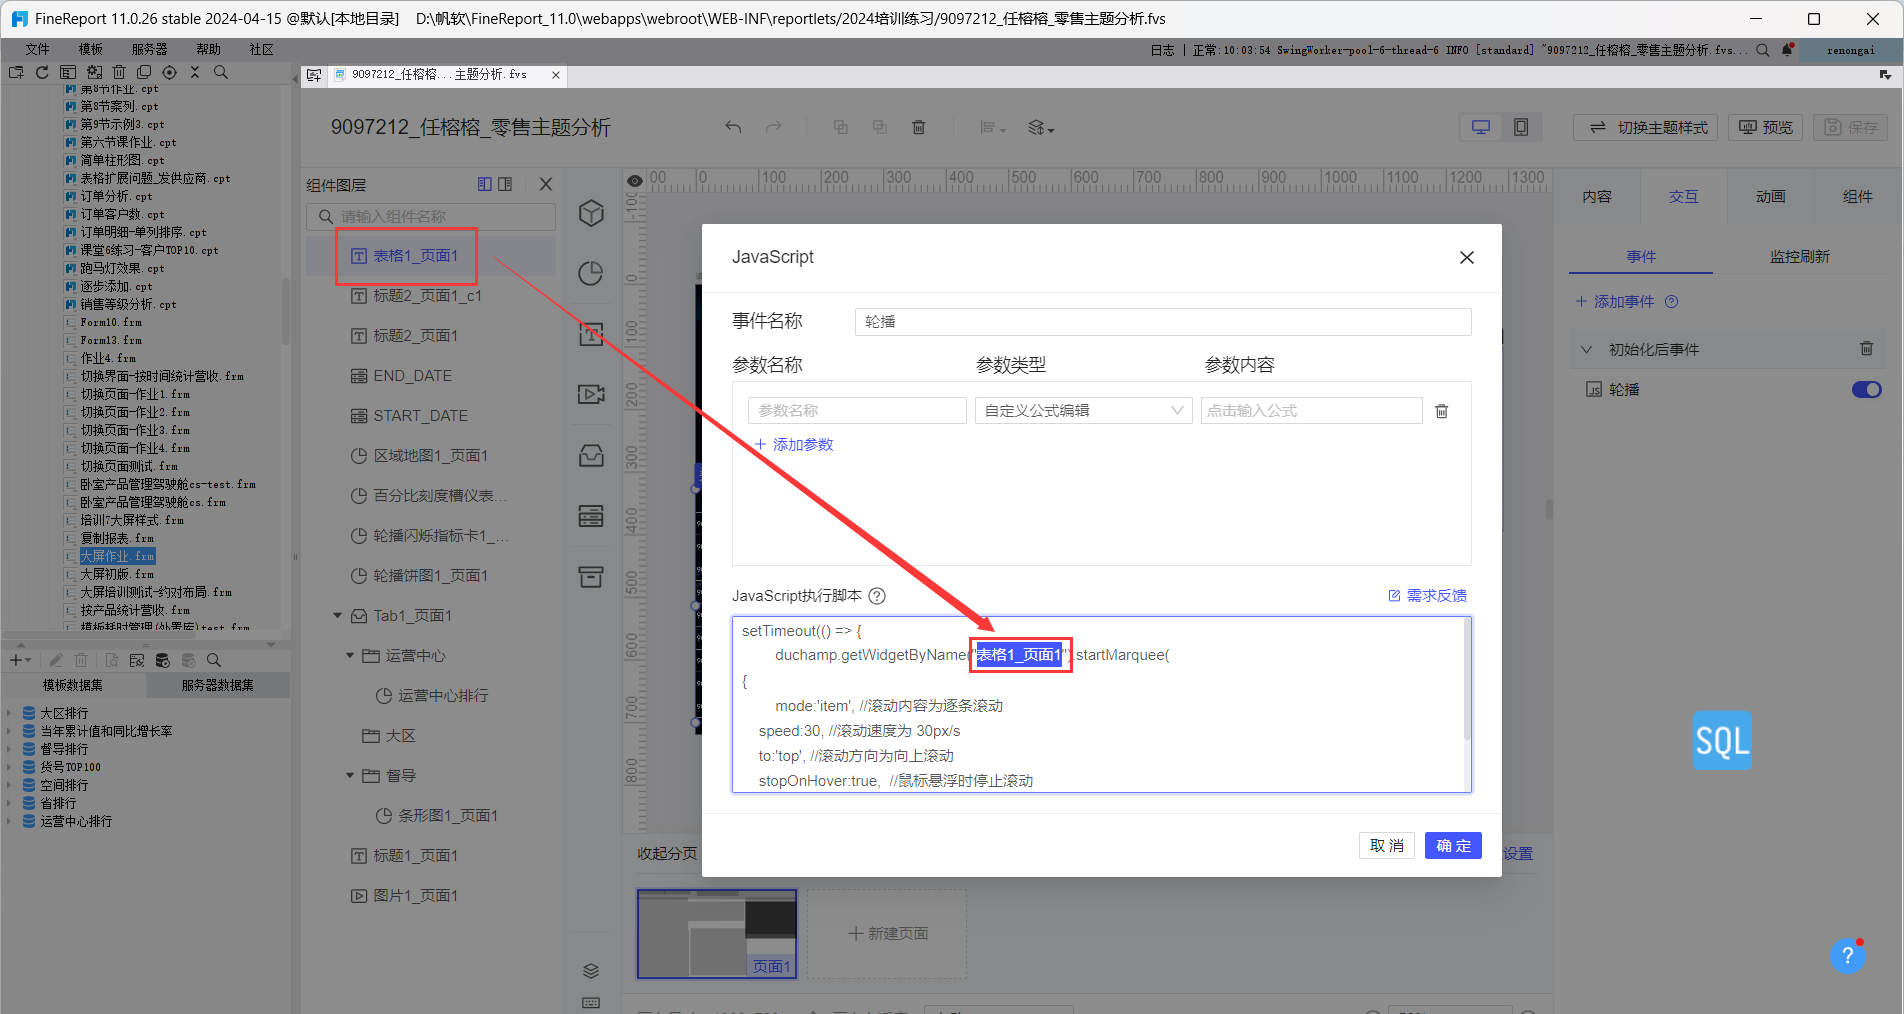This screenshot has width=1904, height=1014.
Task: Switch to the 内容 tab
Action: [x=1597, y=197]
